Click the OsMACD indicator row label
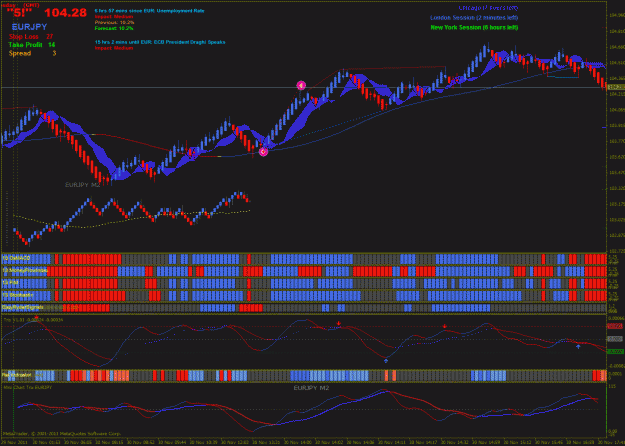The image size is (625, 446). (16, 258)
